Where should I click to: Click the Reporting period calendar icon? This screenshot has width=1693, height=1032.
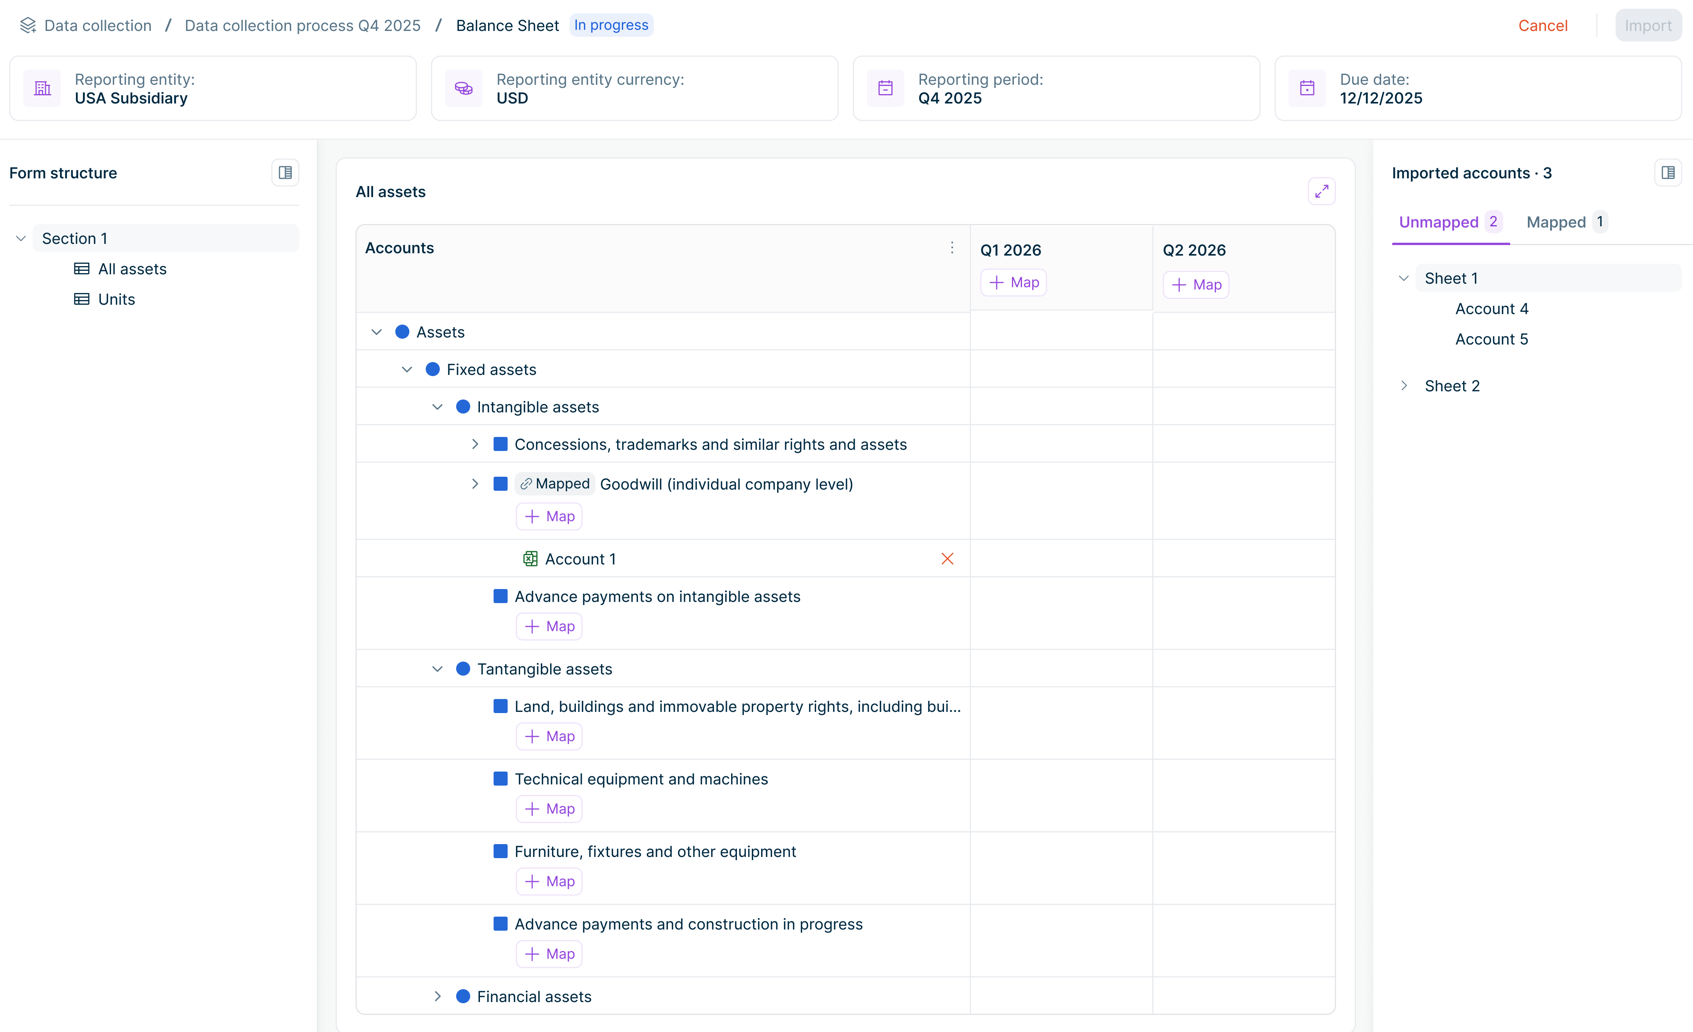885,88
